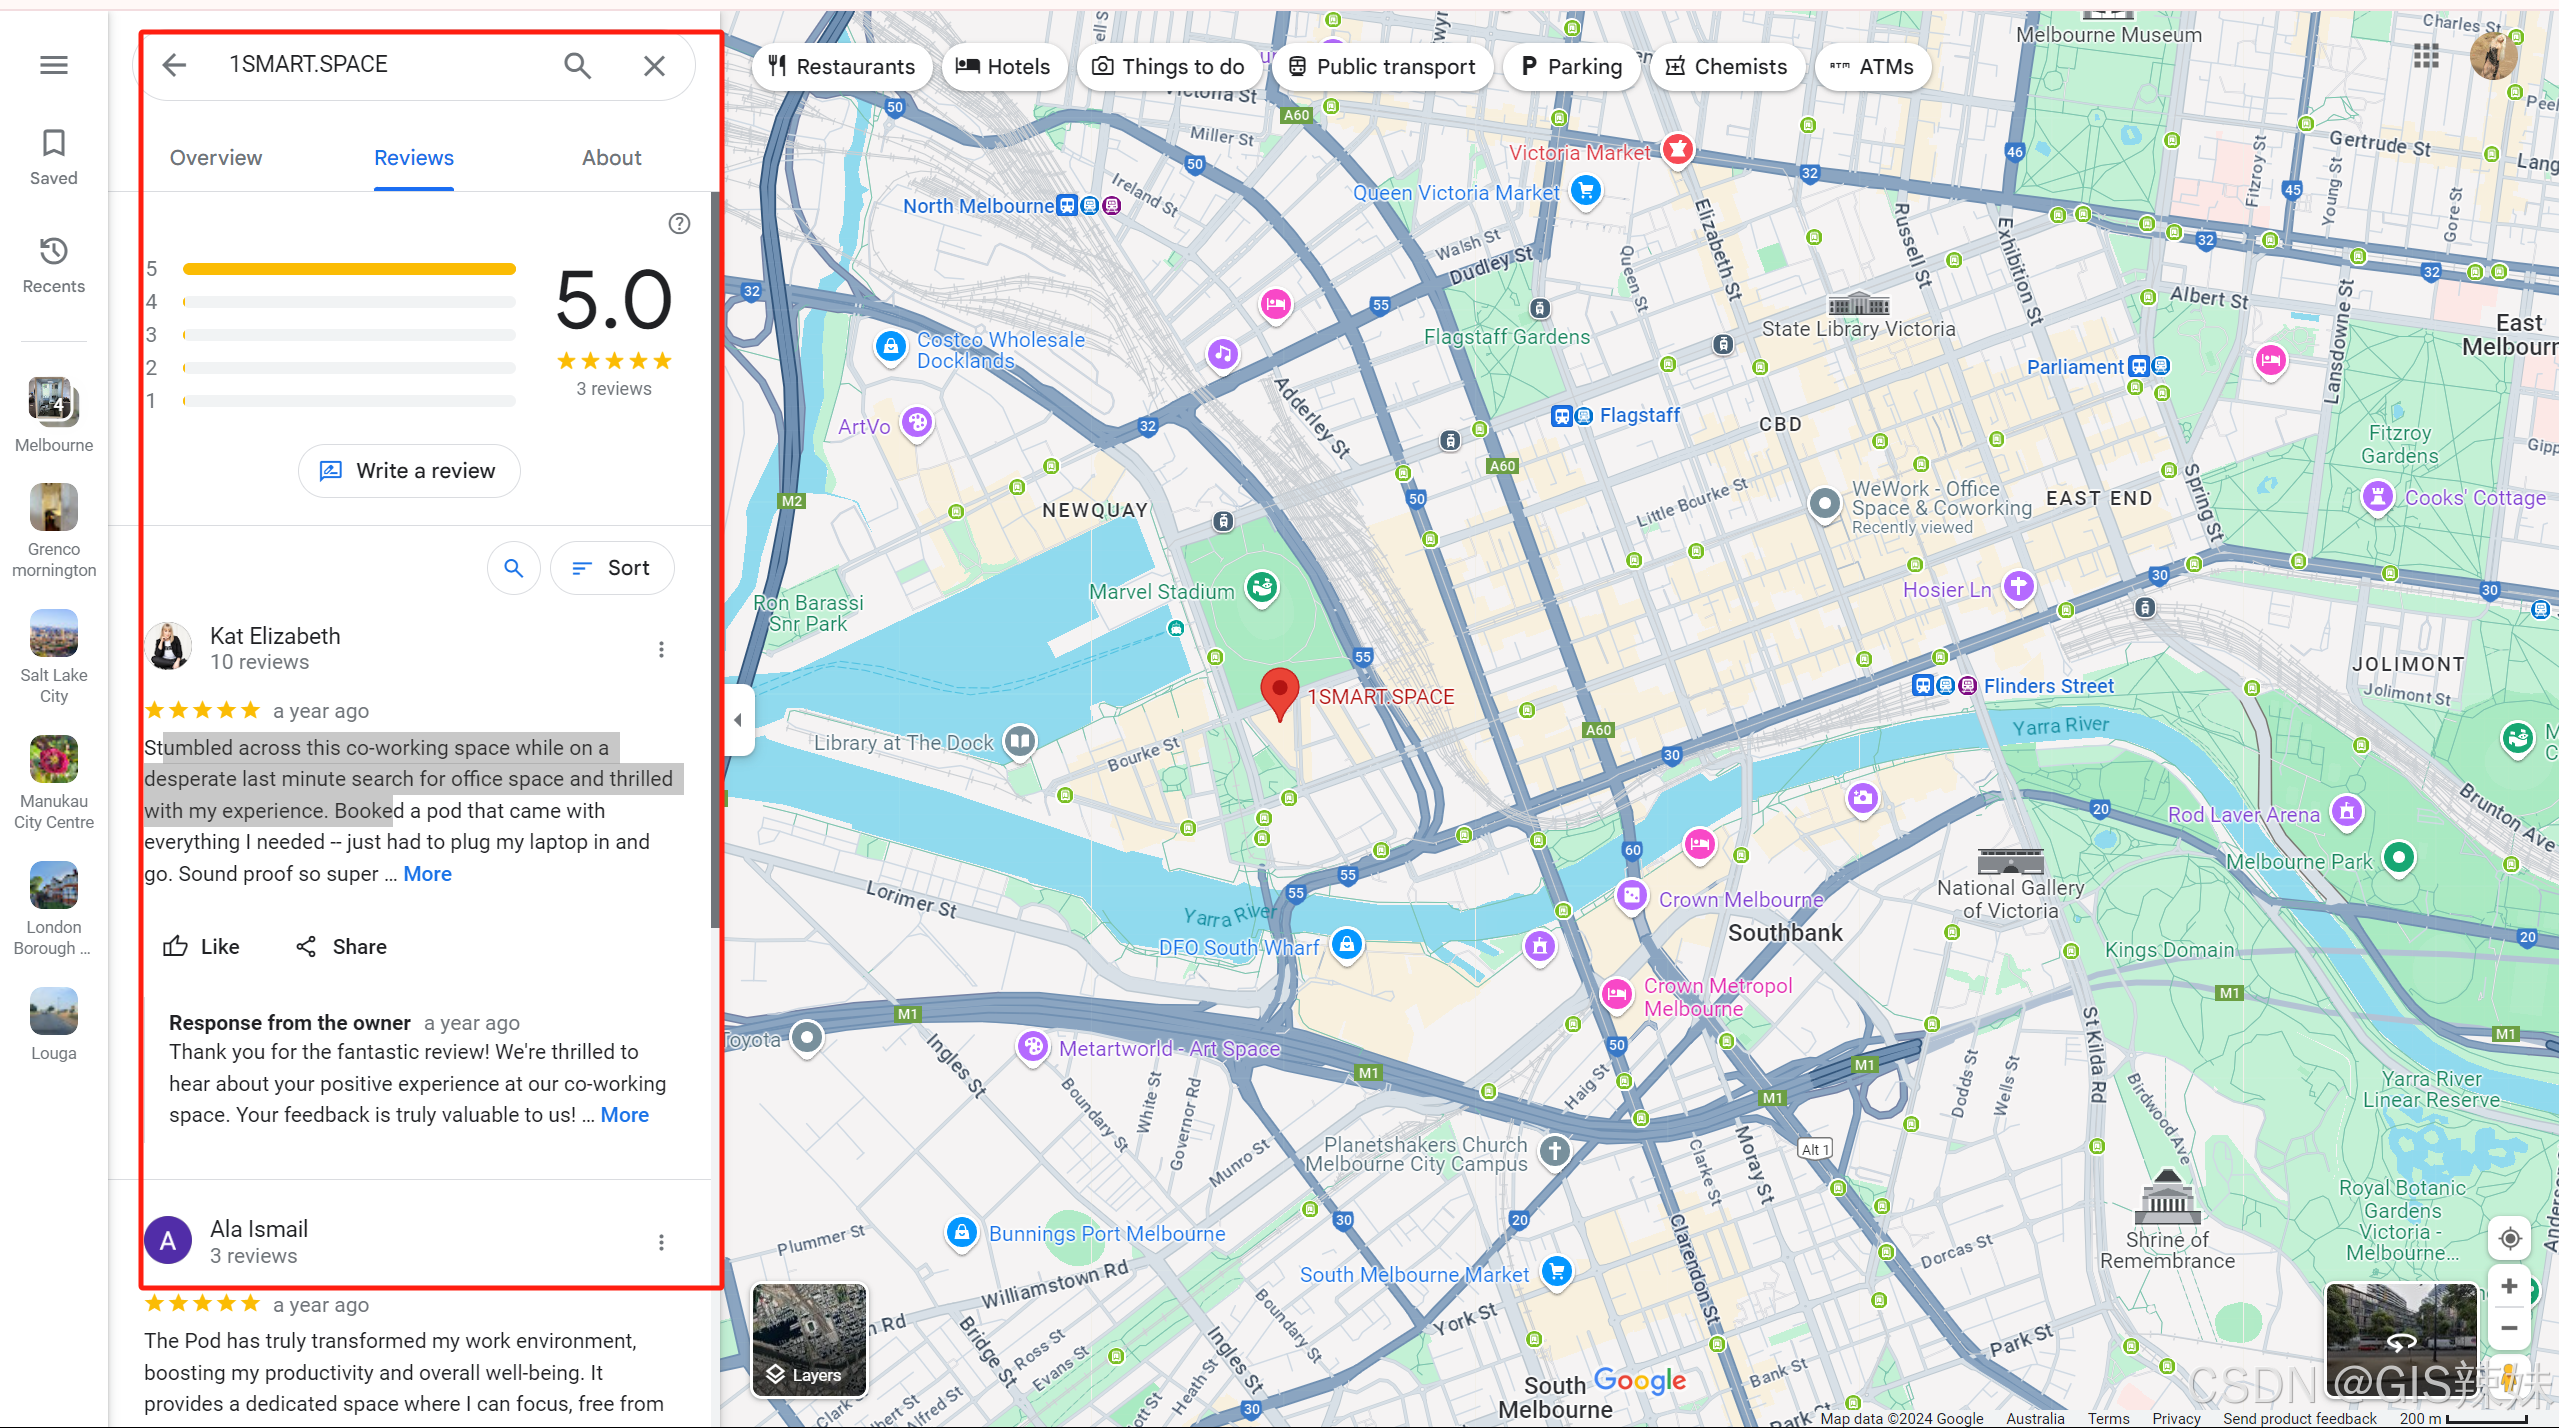Click the reviews panel vertical scrollbar

click(x=714, y=560)
